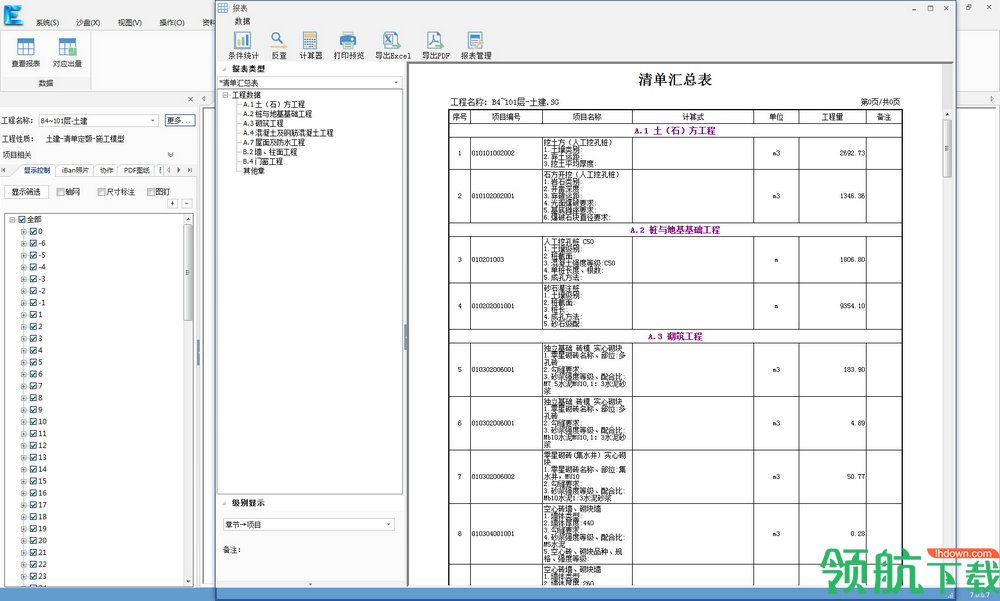Switch to the 协作 tab

coord(106,170)
